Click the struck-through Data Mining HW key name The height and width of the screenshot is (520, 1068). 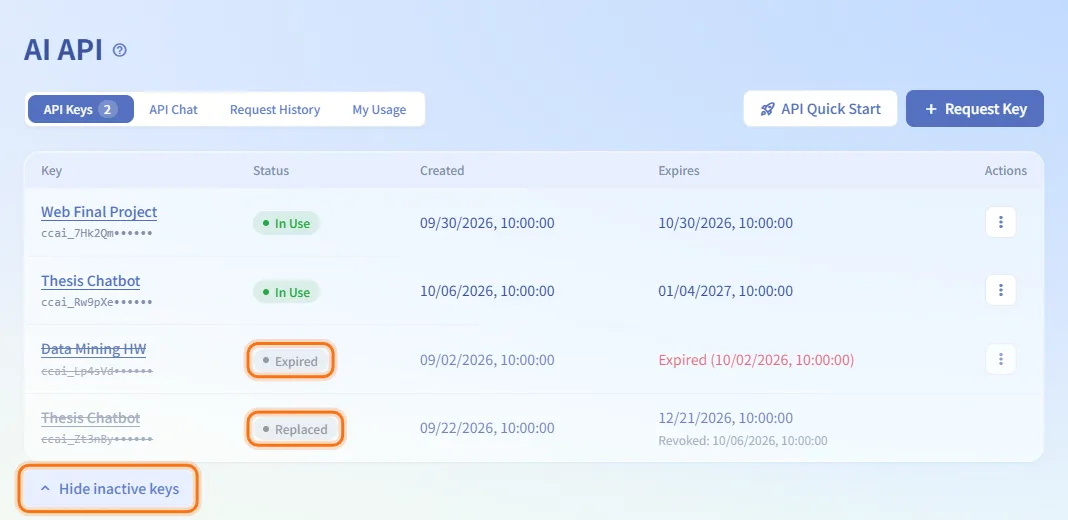(93, 349)
